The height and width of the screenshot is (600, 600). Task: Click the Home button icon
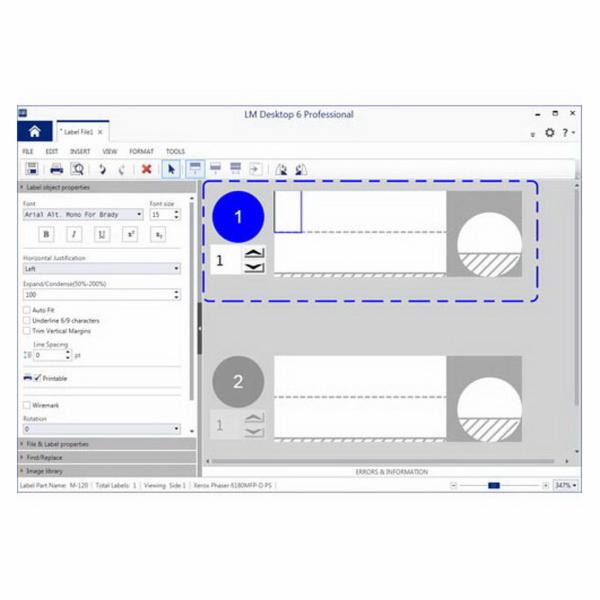click(35, 132)
